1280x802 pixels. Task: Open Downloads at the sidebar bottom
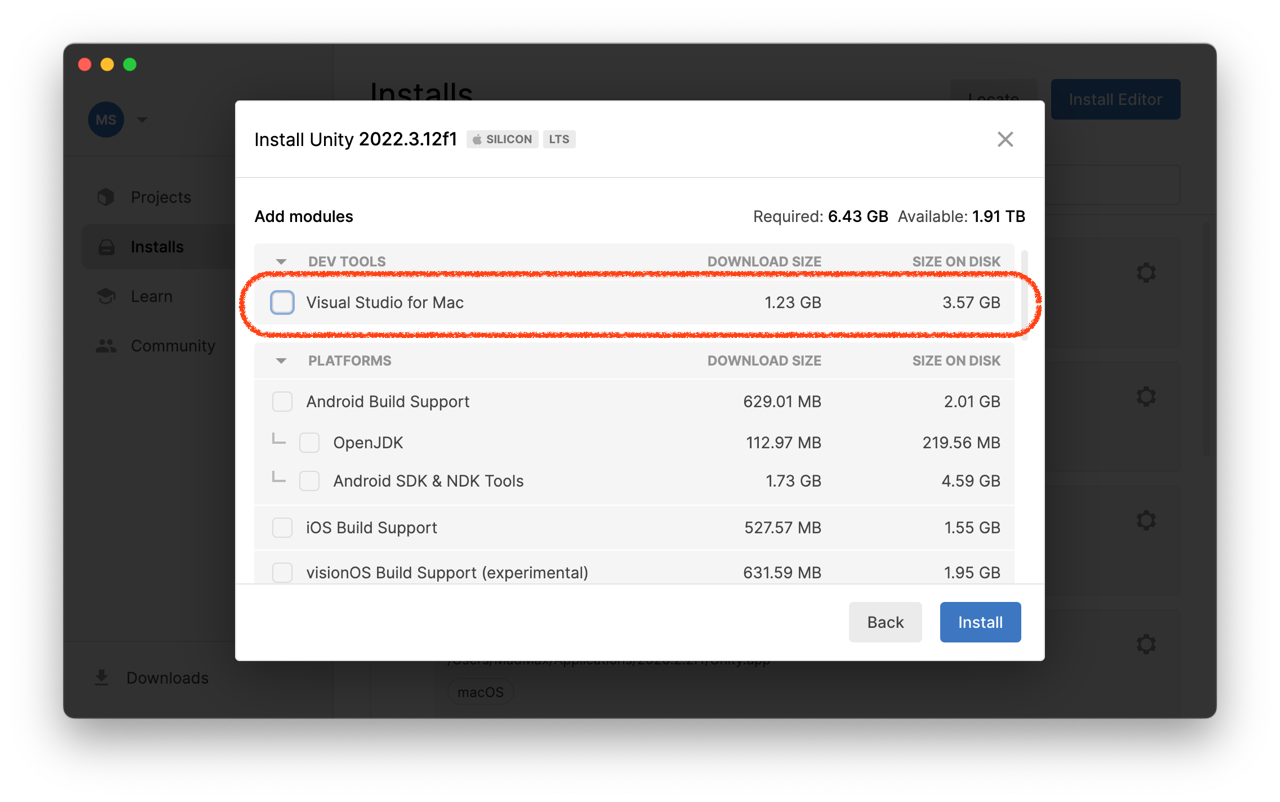point(167,678)
